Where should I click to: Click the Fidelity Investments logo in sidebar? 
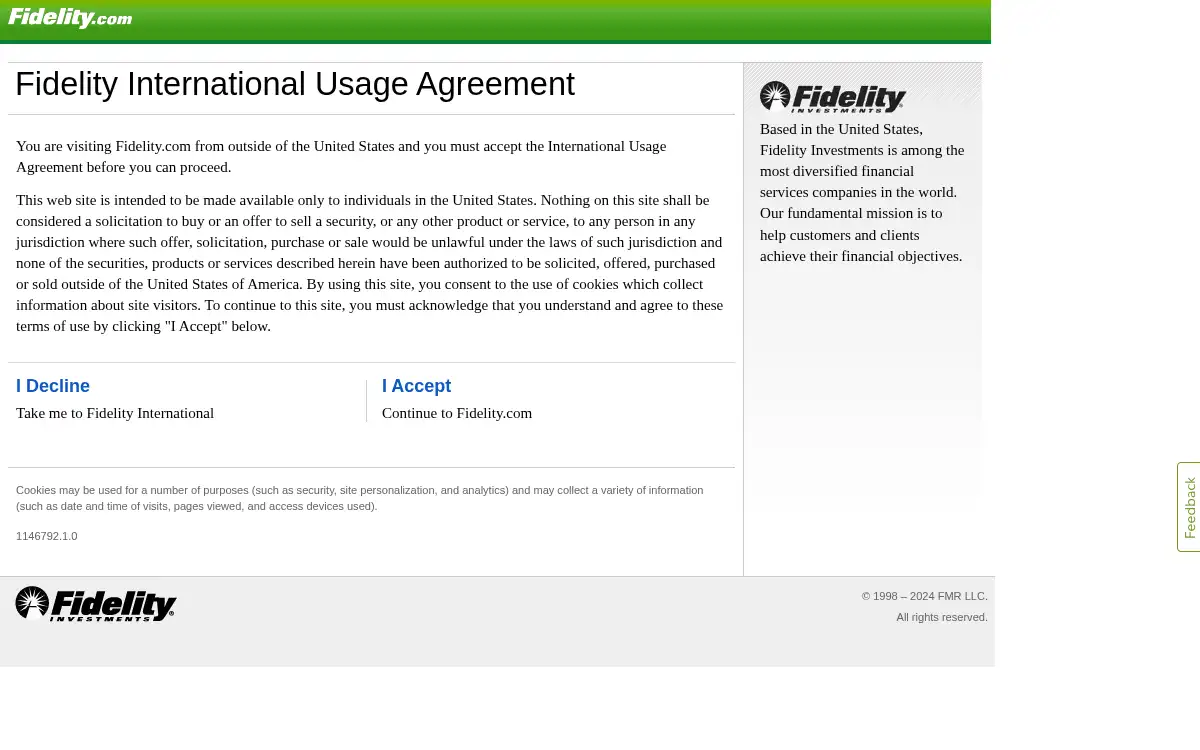point(833,97)
